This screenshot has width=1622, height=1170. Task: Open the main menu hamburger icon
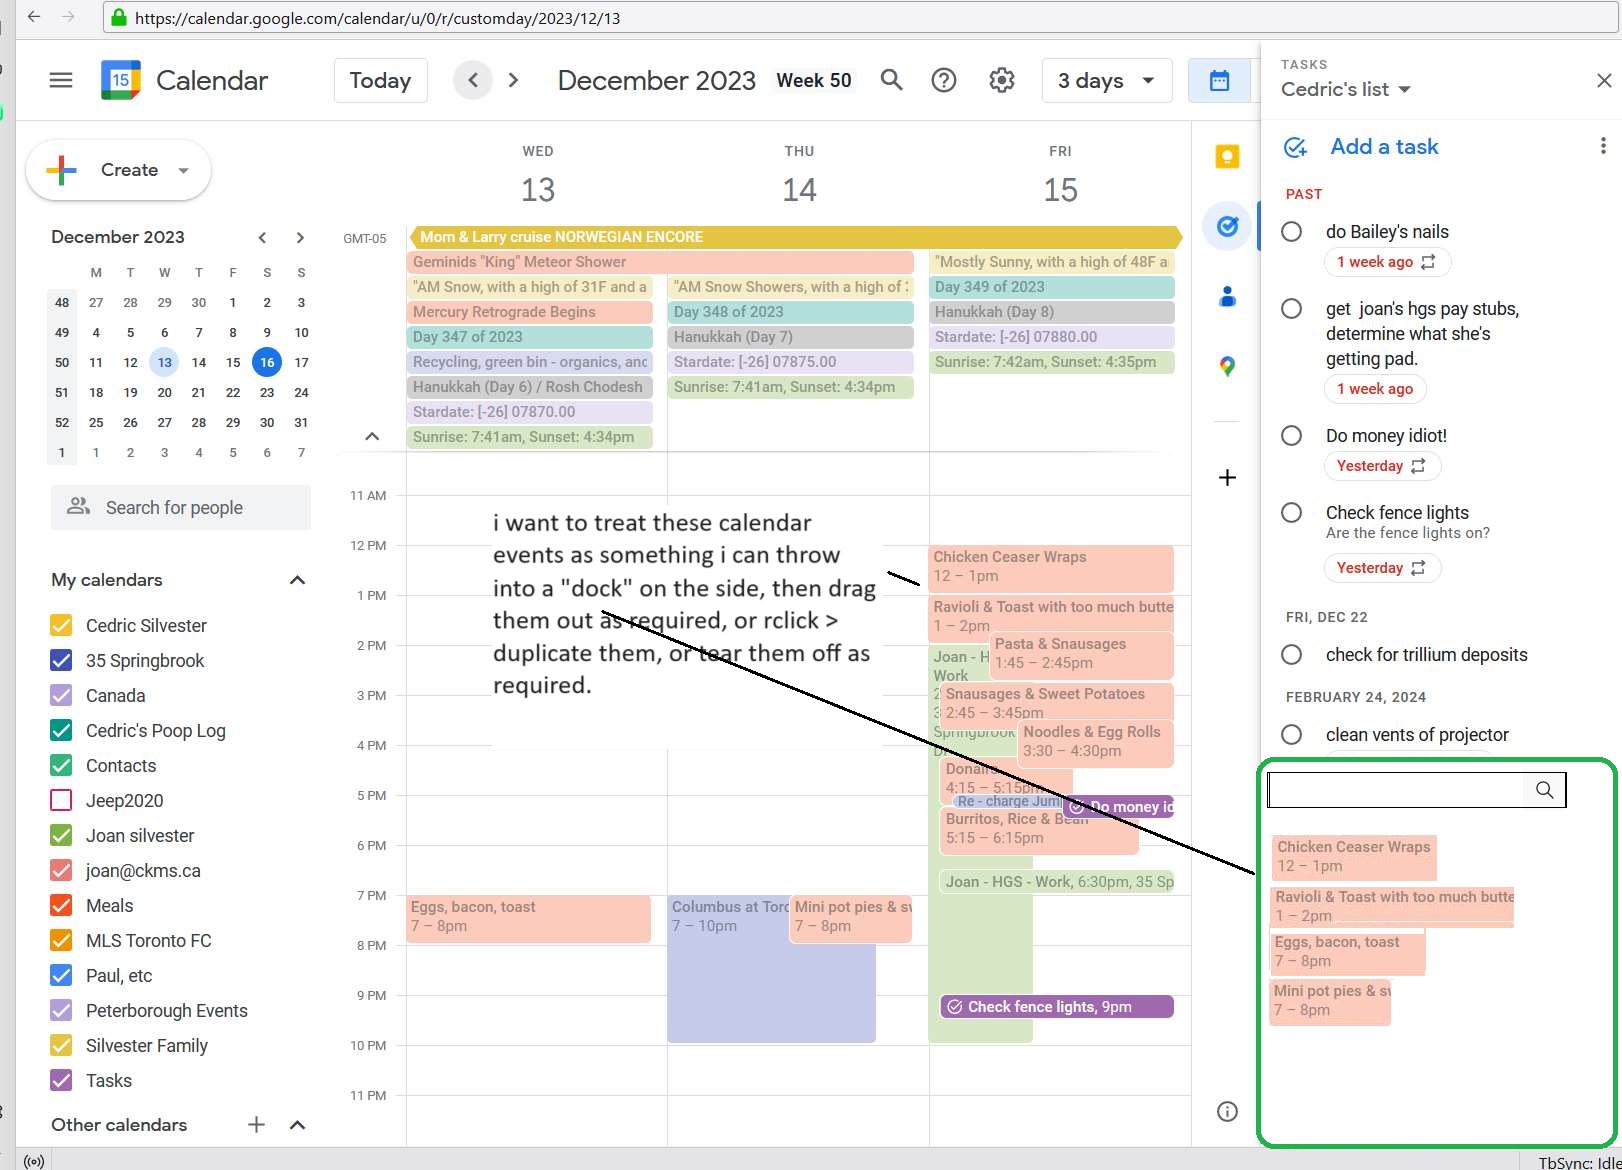tap(61, 80)
